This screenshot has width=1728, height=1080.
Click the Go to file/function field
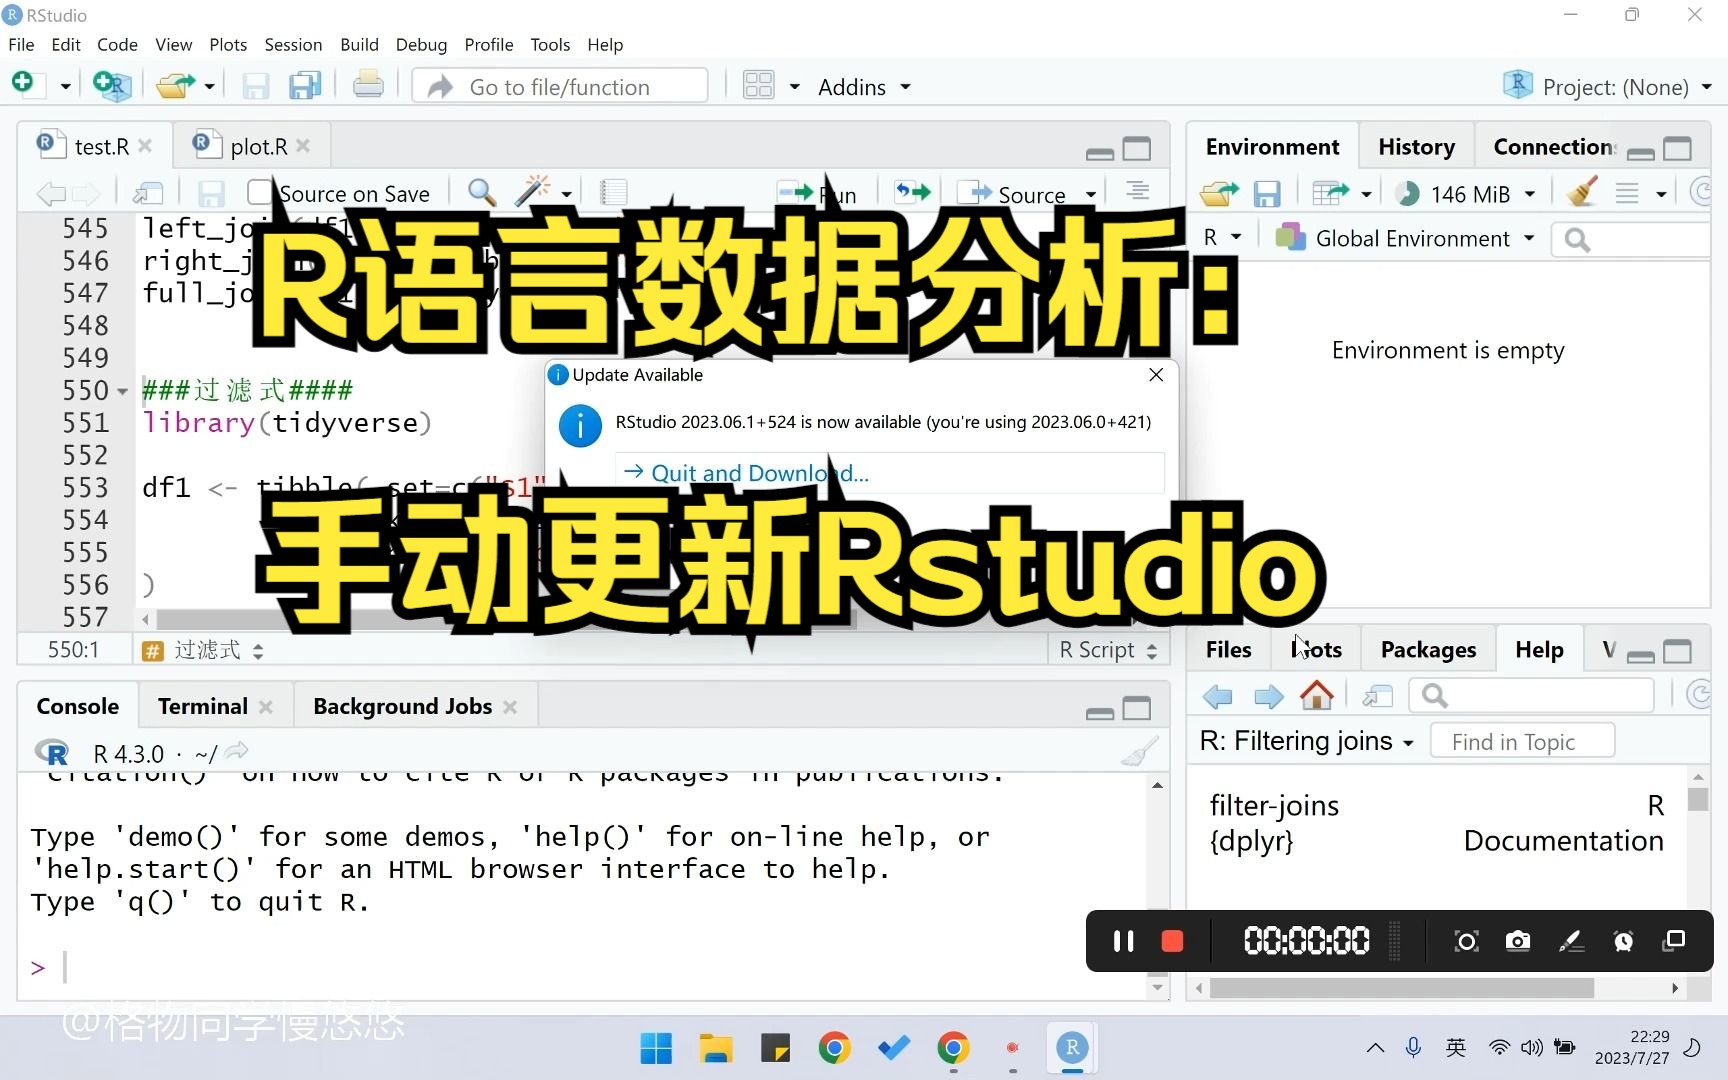[560, 87]
